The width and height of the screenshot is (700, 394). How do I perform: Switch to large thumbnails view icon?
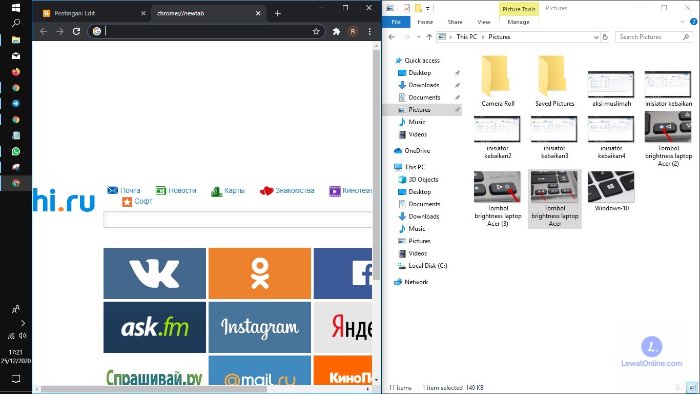click(x=692, y=388)
